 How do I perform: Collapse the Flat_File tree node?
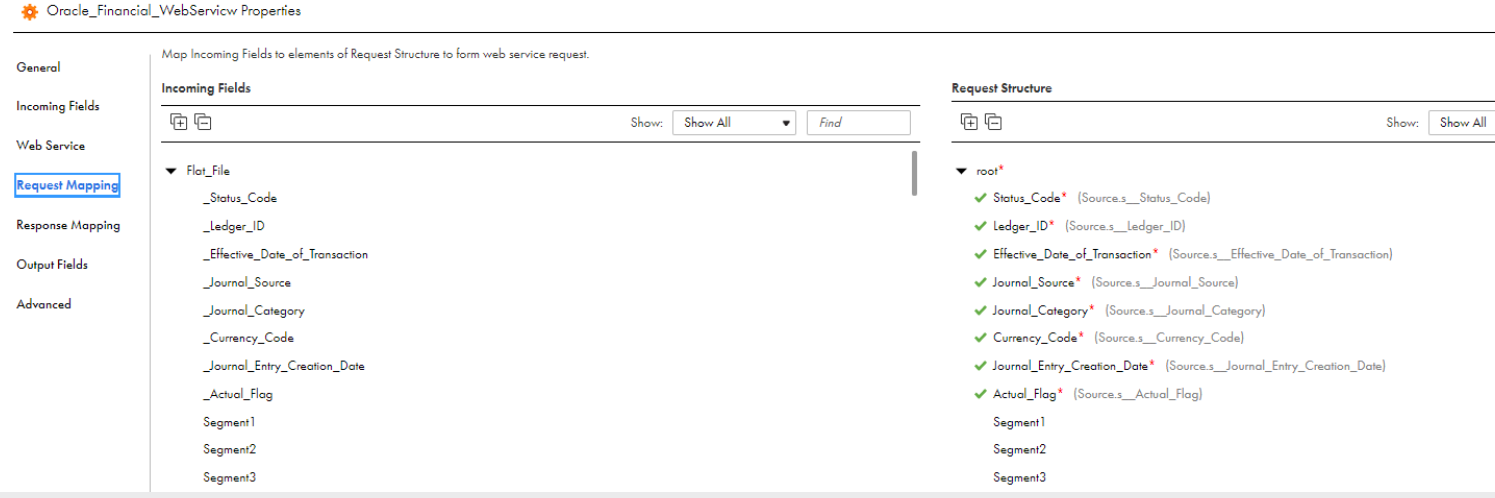point(171,171)
